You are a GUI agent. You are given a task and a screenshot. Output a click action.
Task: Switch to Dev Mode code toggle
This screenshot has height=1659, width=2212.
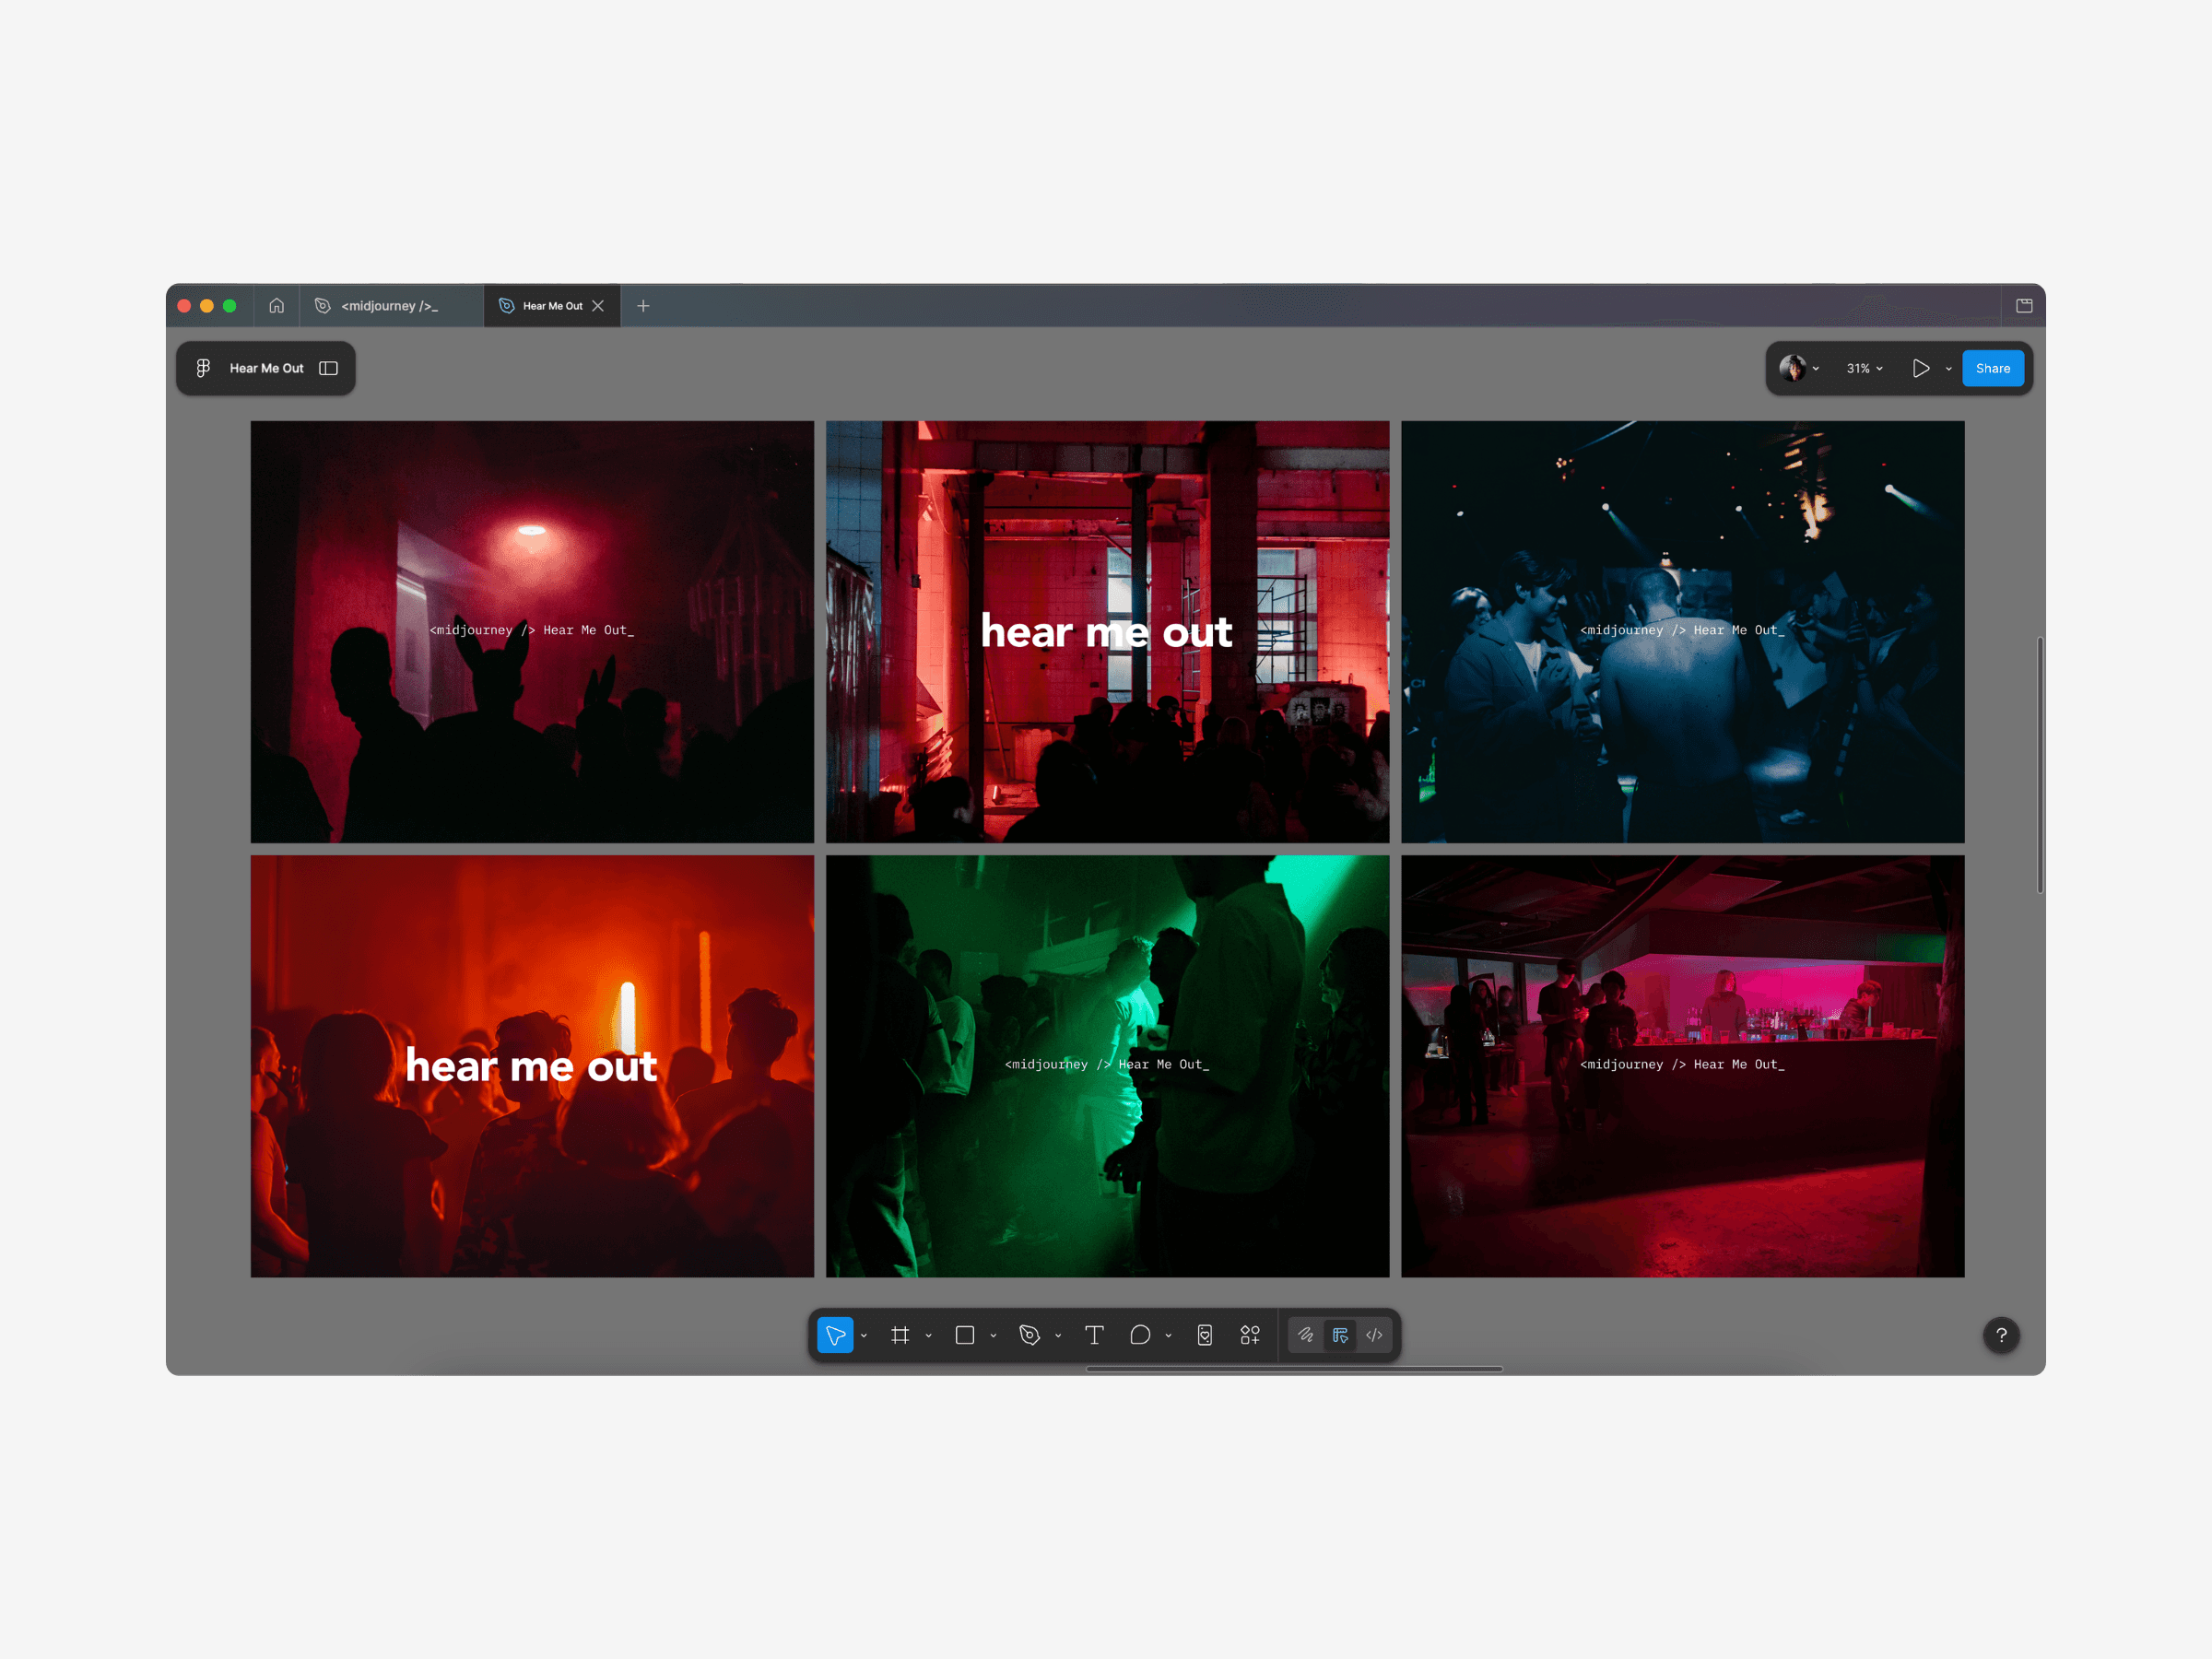[x=1374, y=1335]
